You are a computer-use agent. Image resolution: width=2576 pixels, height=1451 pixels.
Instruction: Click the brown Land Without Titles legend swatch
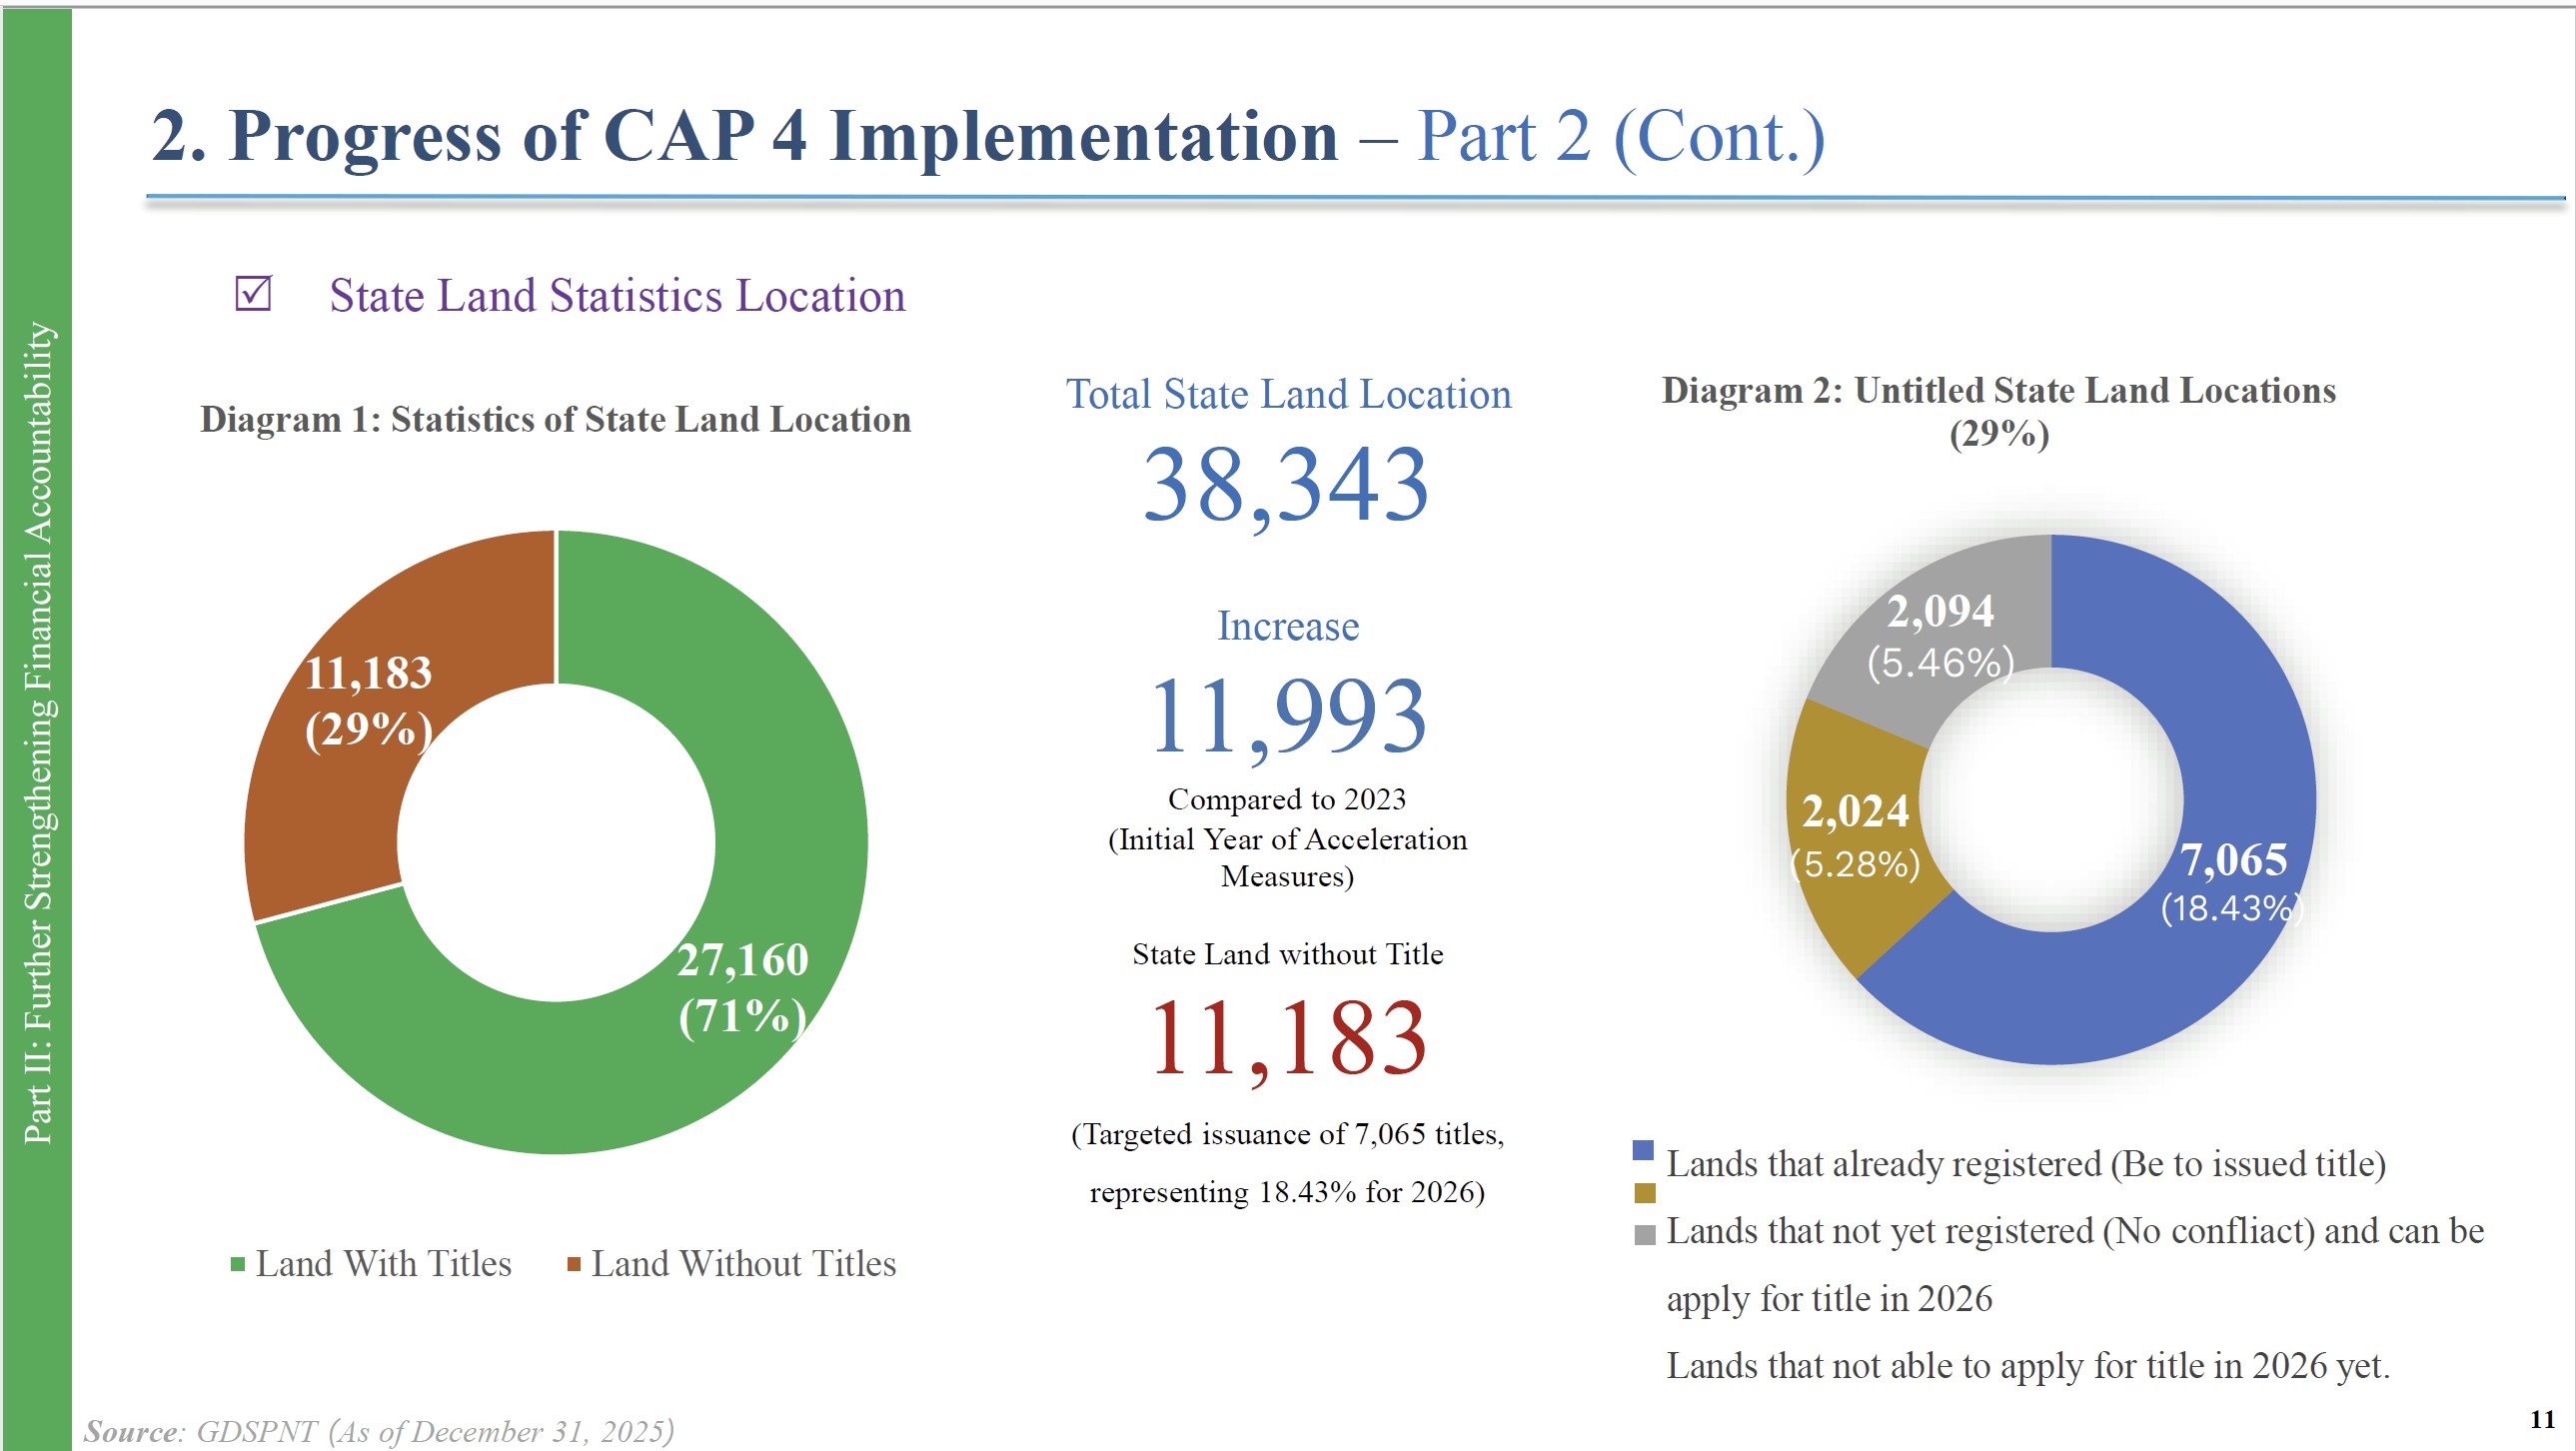click(x=574, y=1265)
